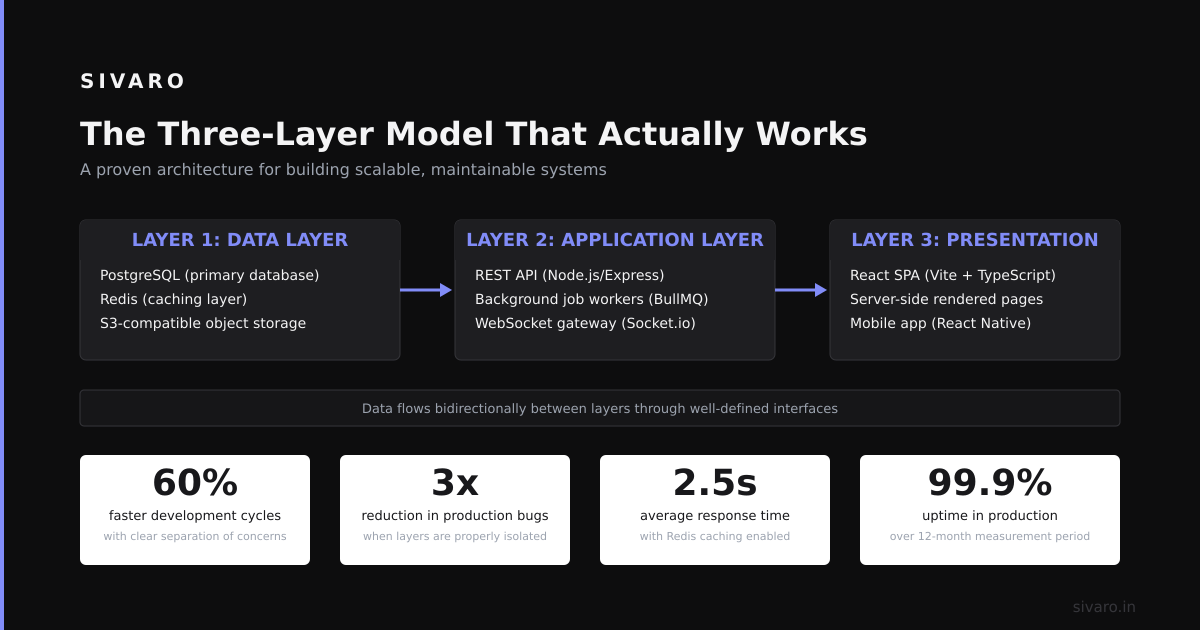Click the REST API Node.js/Express item

(570, 275)
